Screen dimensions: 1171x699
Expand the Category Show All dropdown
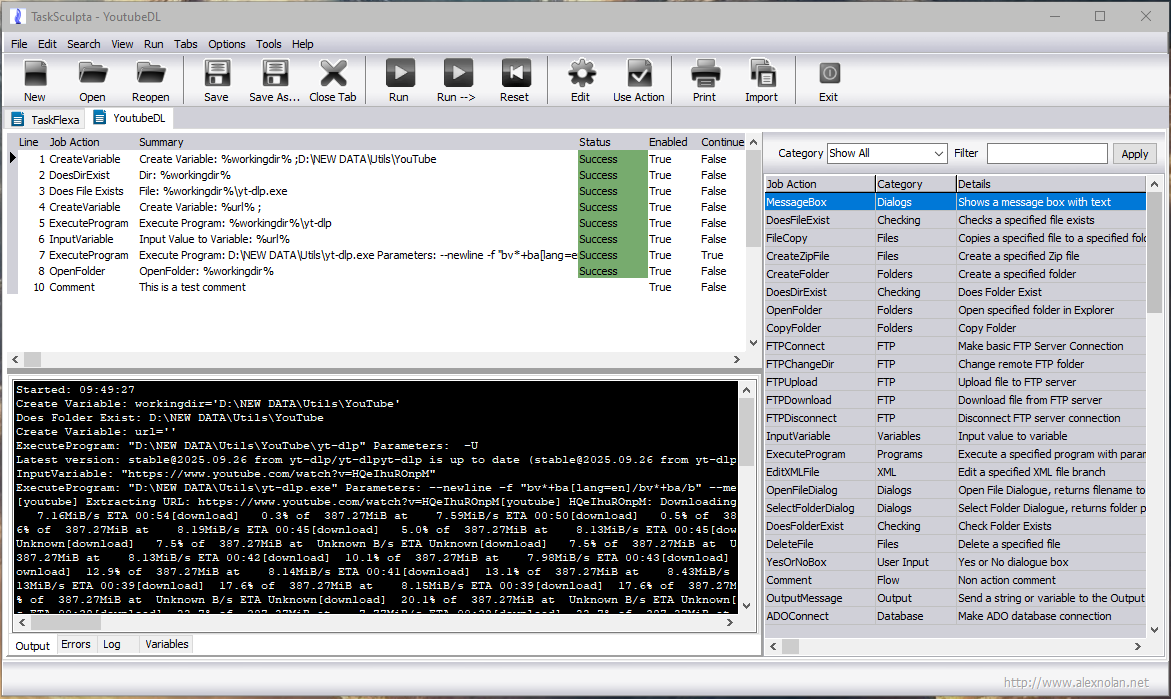[x=886, y=154]
